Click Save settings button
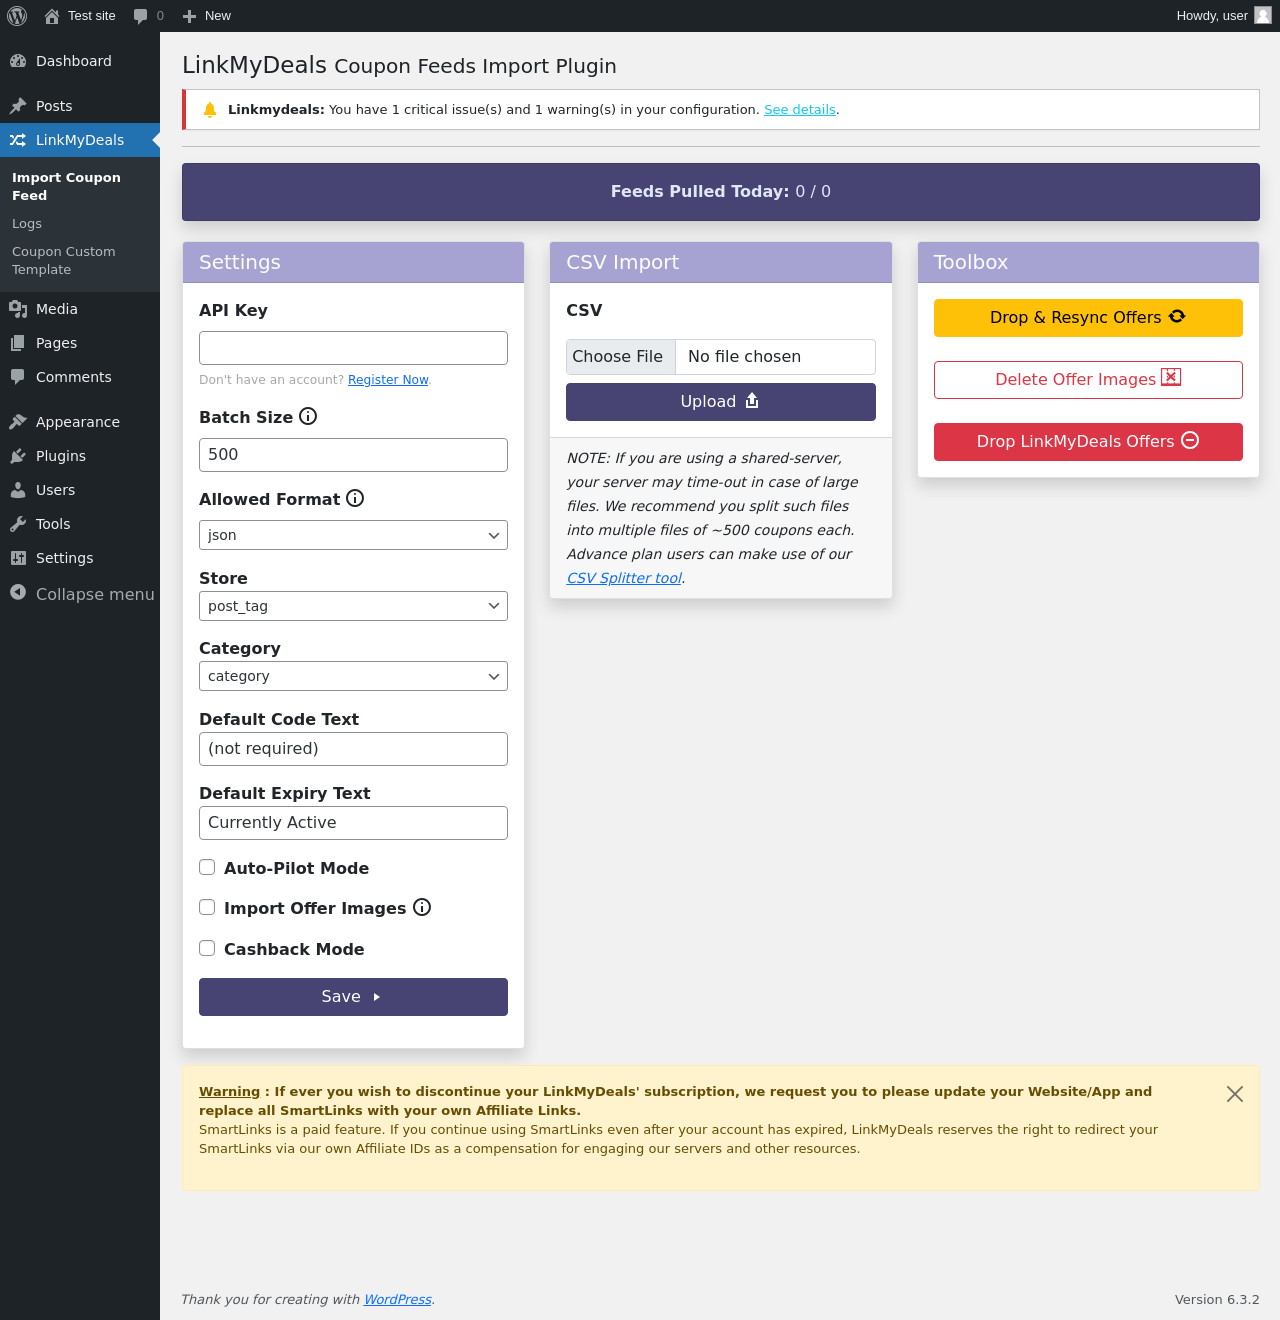Viewport: 1280px width, 1320px height. pos(353,997)
